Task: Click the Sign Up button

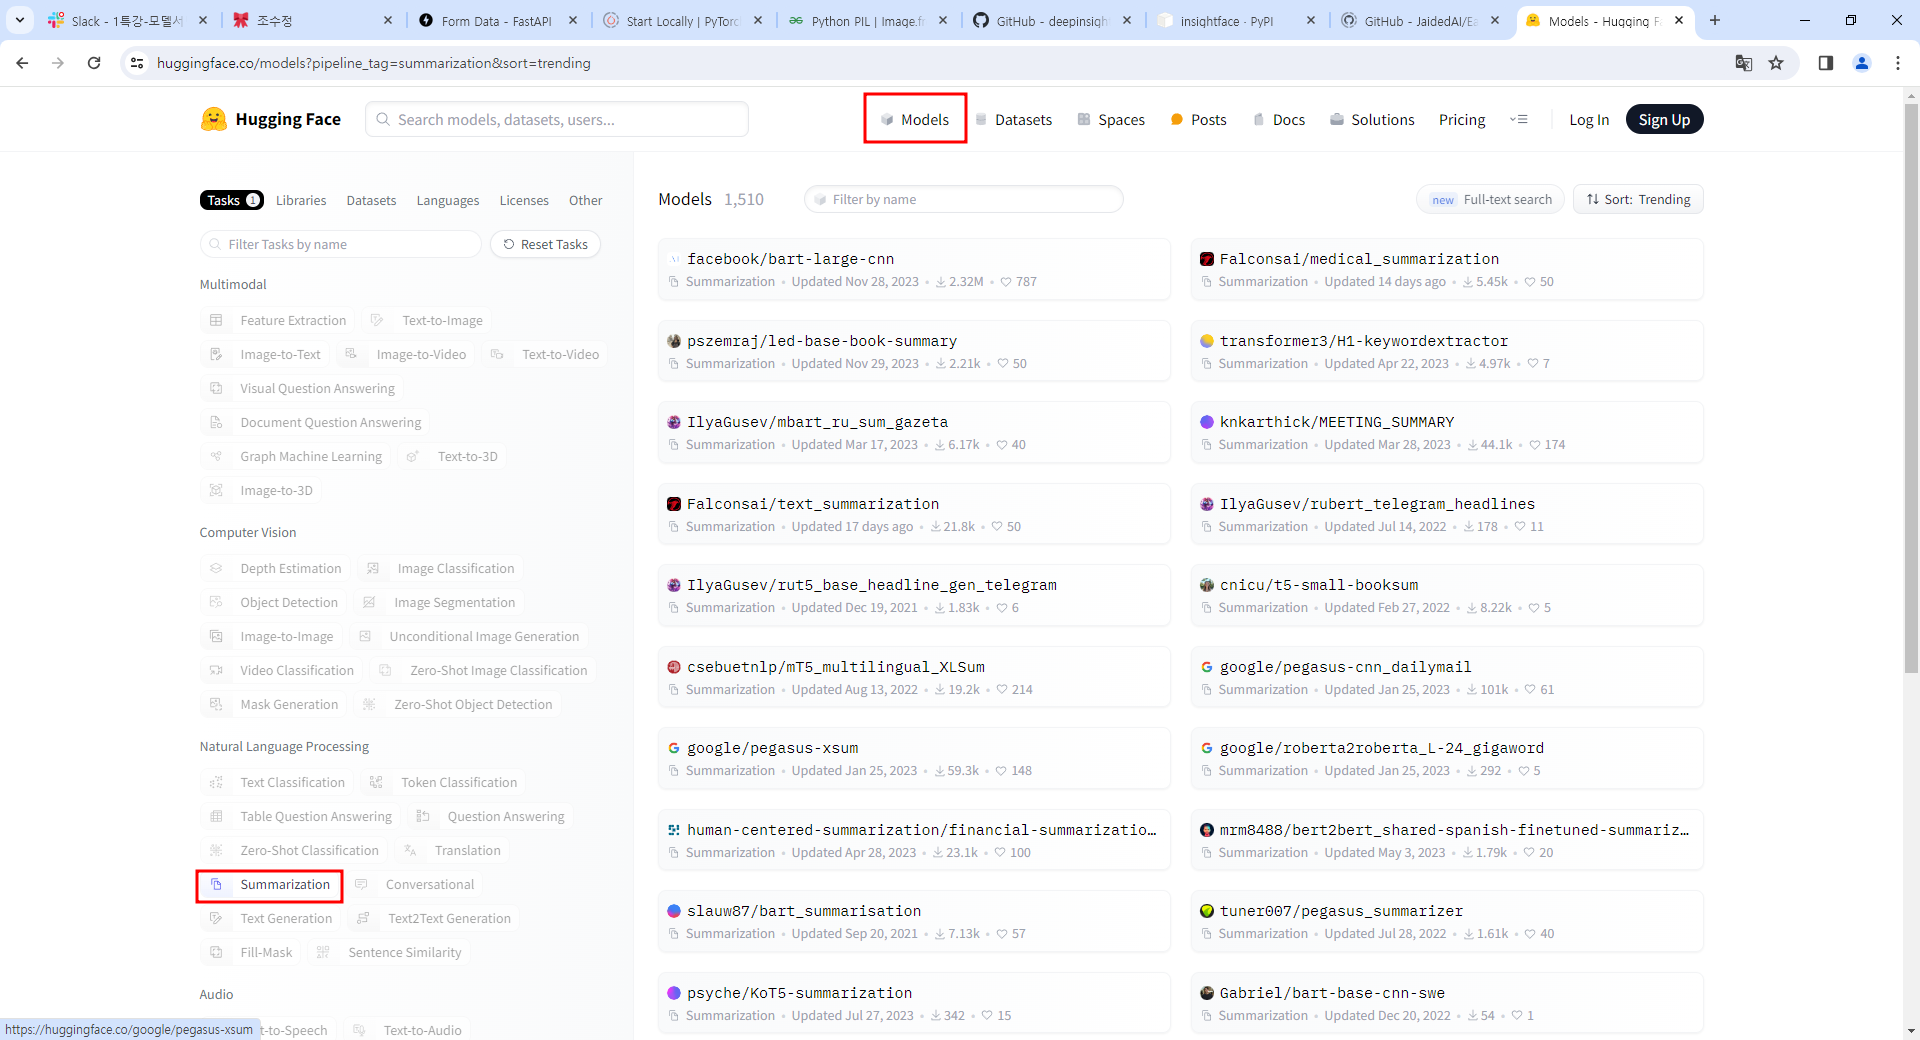Action: pos(1664,119)
